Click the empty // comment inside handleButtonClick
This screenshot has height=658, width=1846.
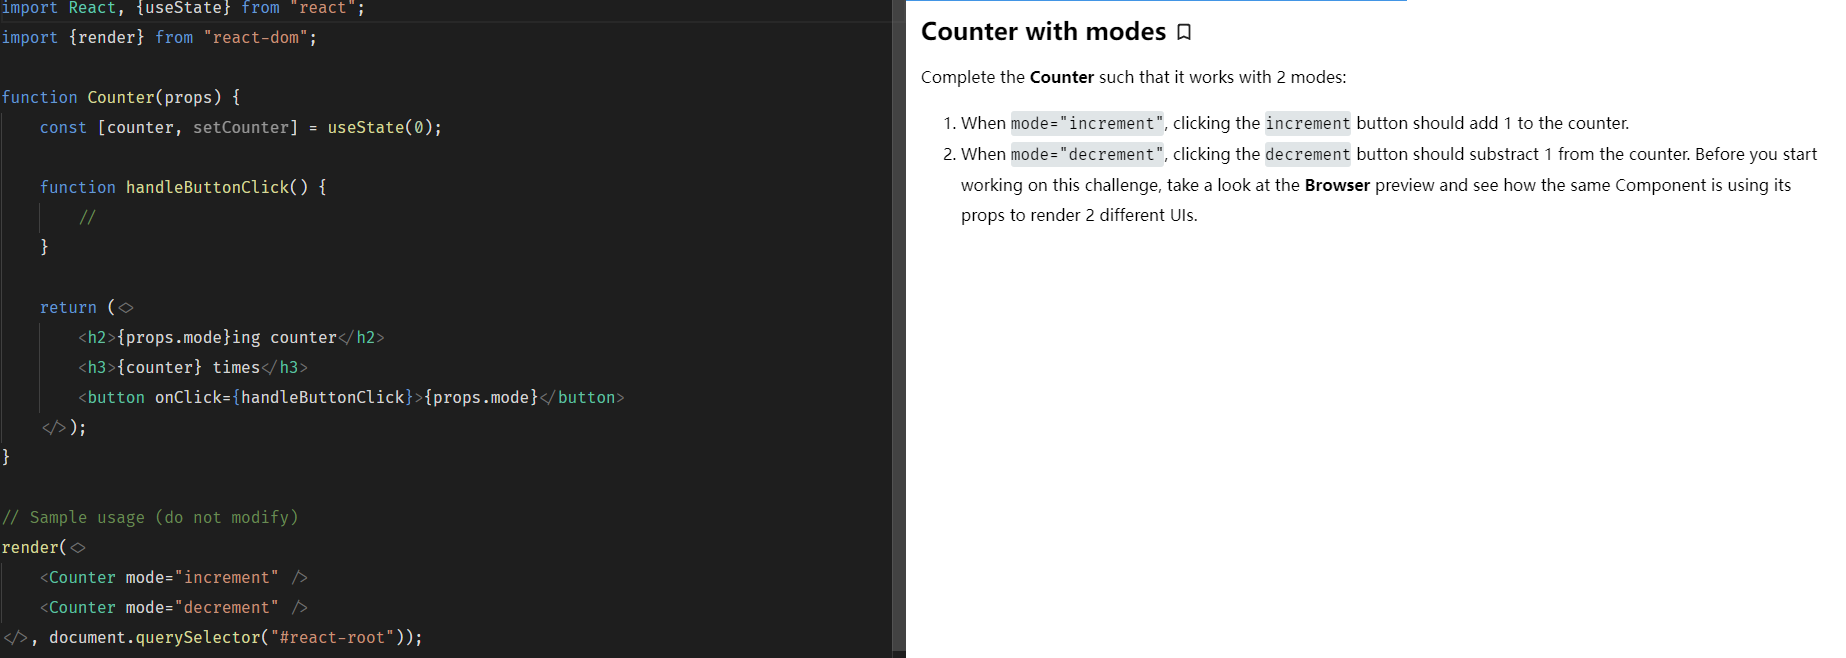click(87, 217)
